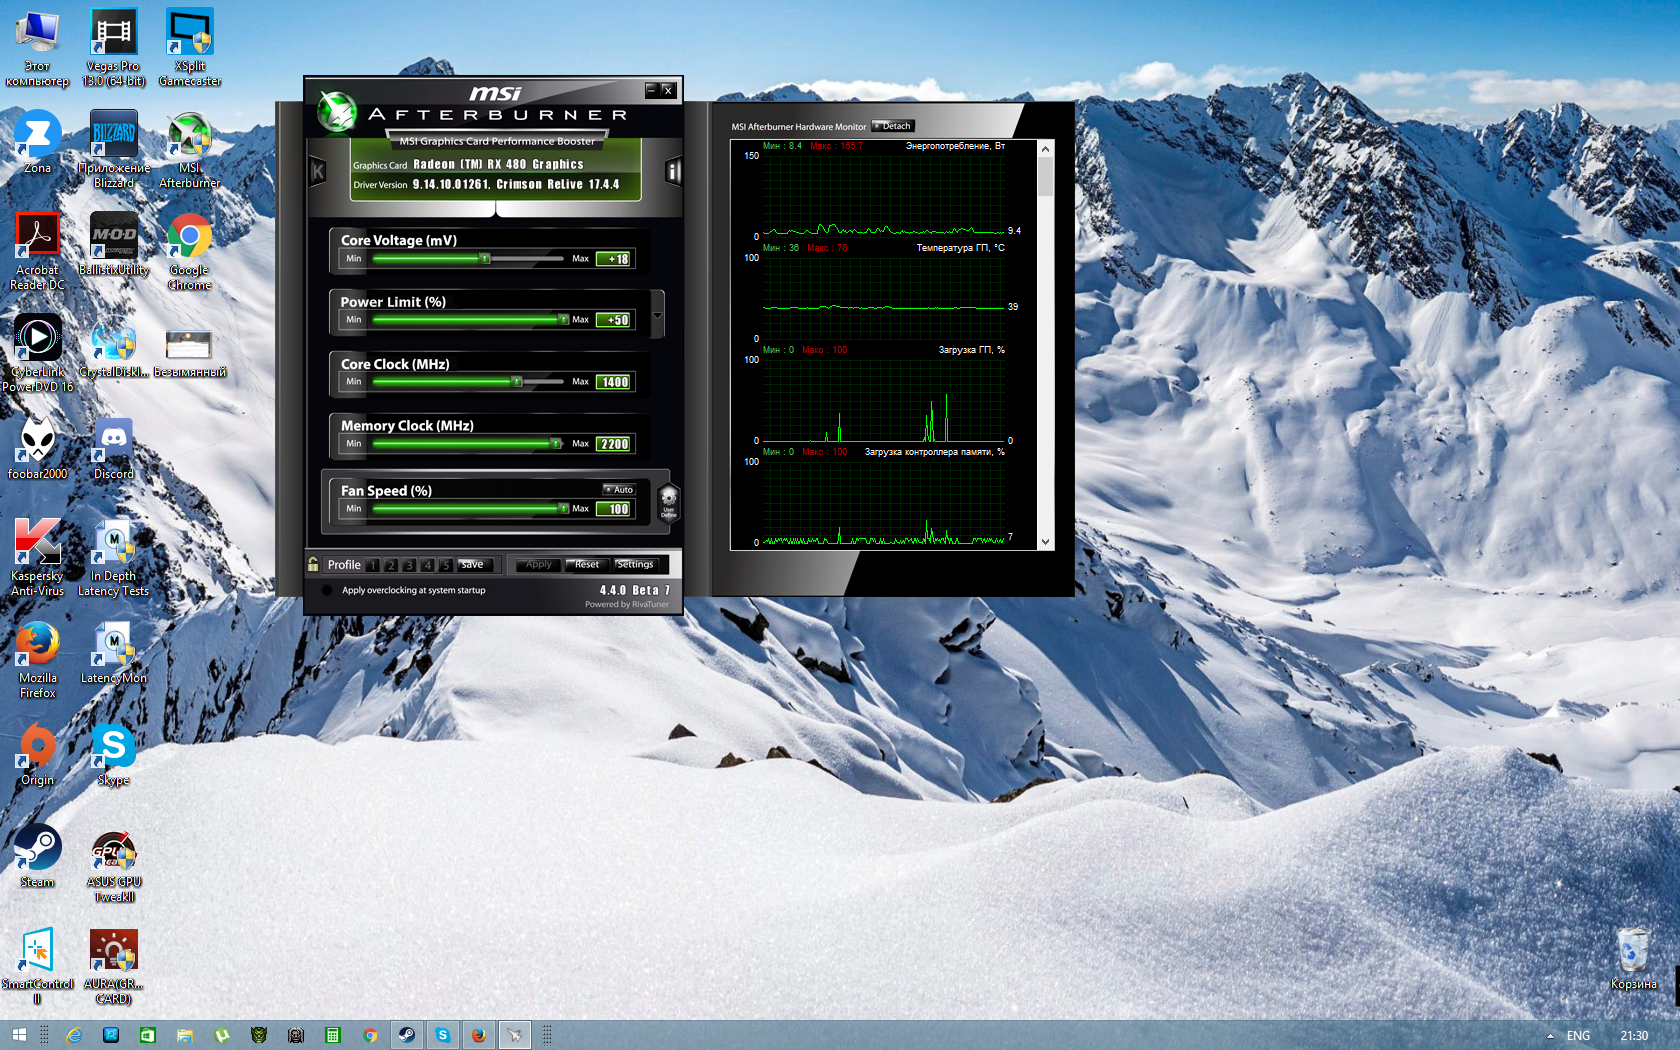Select the MSI Afterburner desktop shortcut
The image size is (1680, 1050).
190,149
